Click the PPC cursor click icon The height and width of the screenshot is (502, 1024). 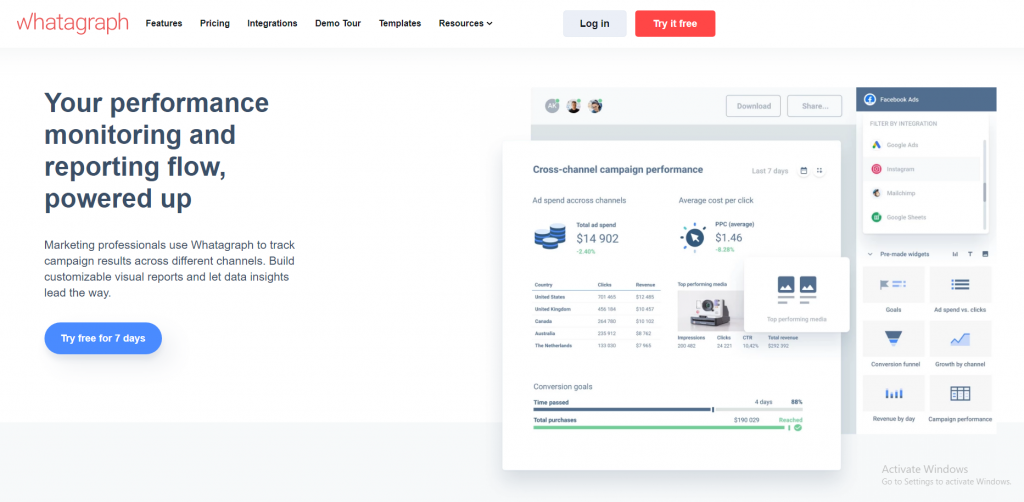point(694,238)
